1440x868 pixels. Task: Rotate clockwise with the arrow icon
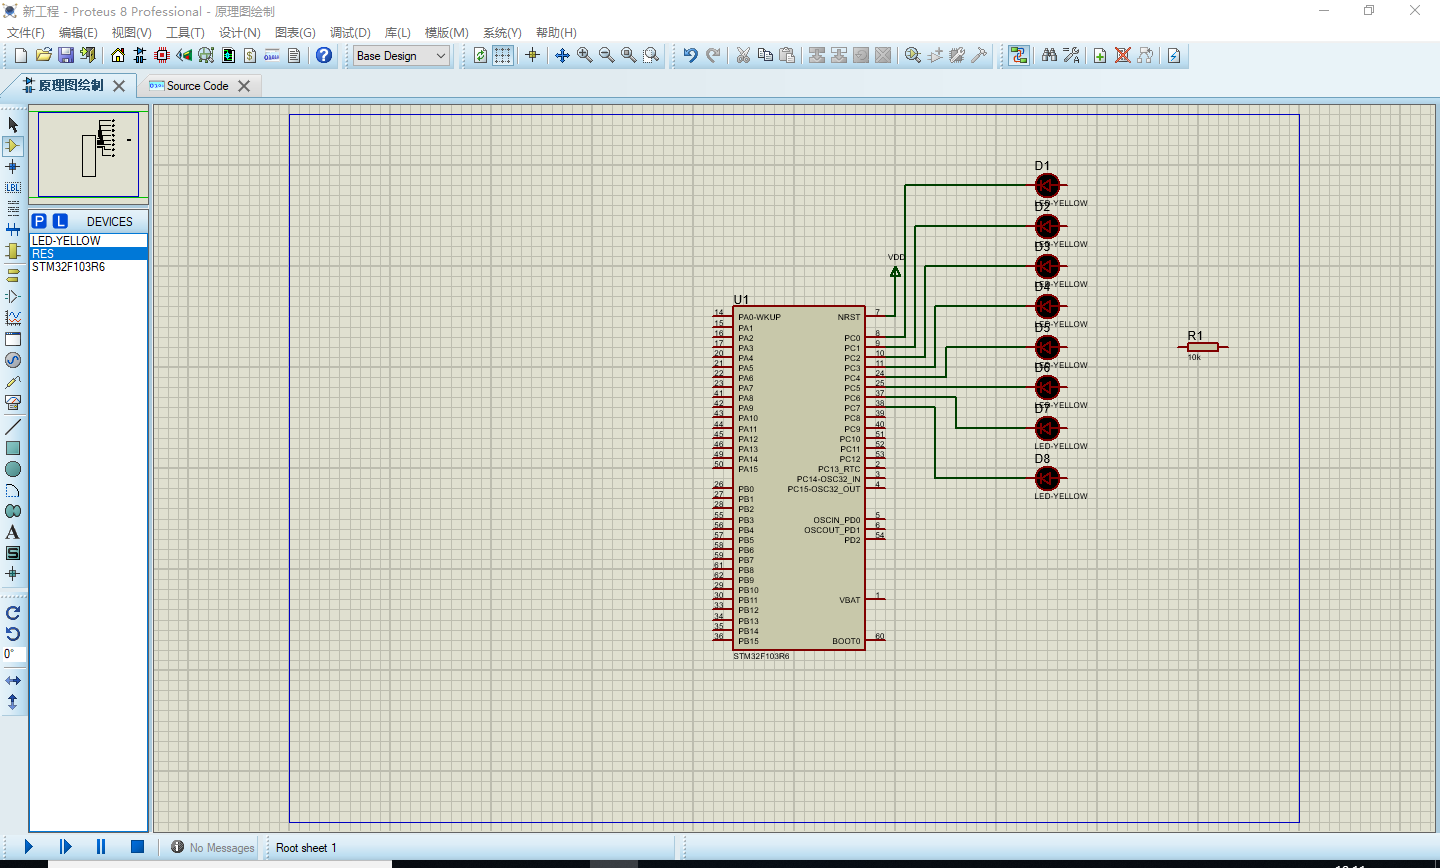[13, 613]
